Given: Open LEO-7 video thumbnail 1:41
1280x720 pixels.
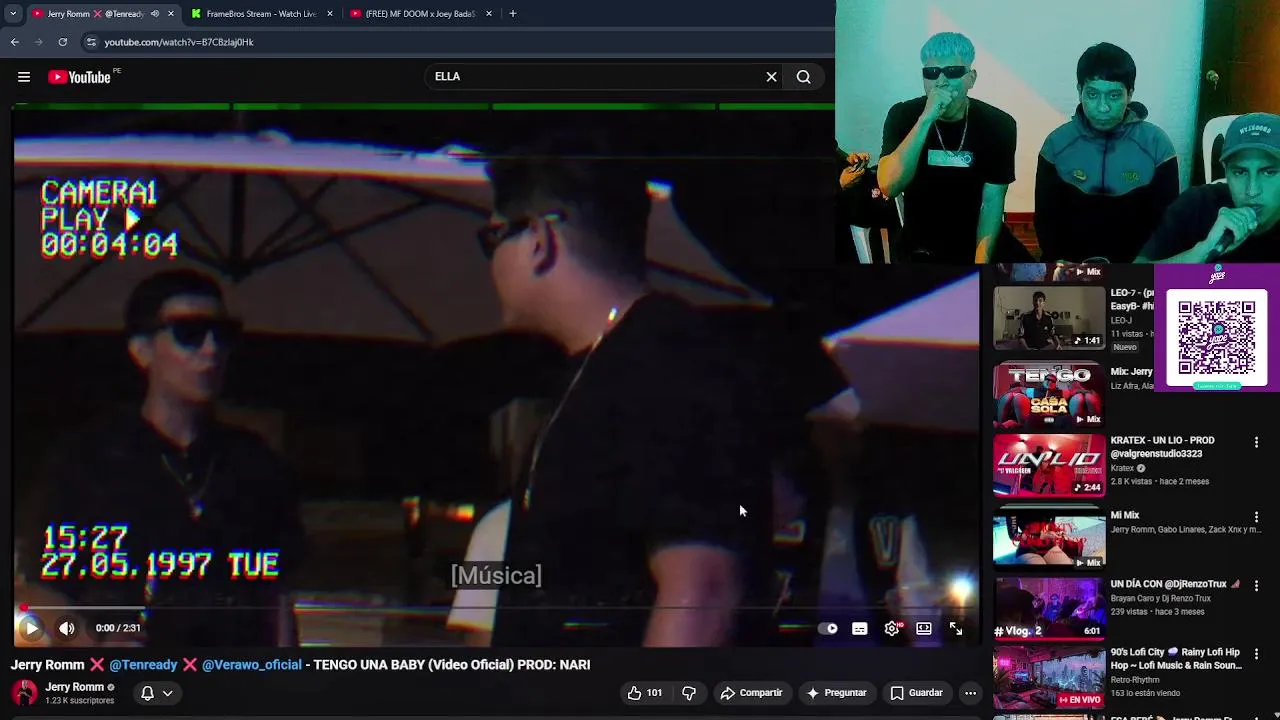Looking at the screenshot, I should pos(1049,318).
